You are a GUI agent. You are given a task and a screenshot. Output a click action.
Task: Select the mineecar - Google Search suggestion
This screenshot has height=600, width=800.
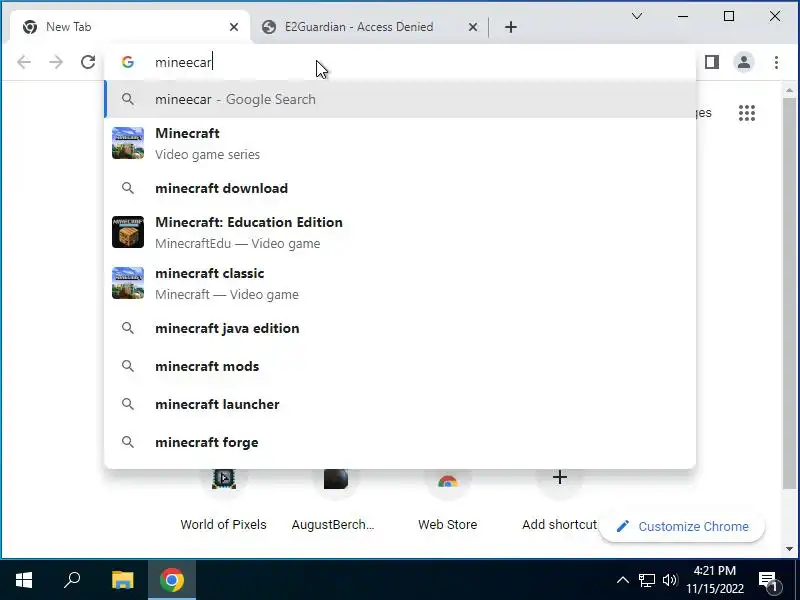point(400,99)
